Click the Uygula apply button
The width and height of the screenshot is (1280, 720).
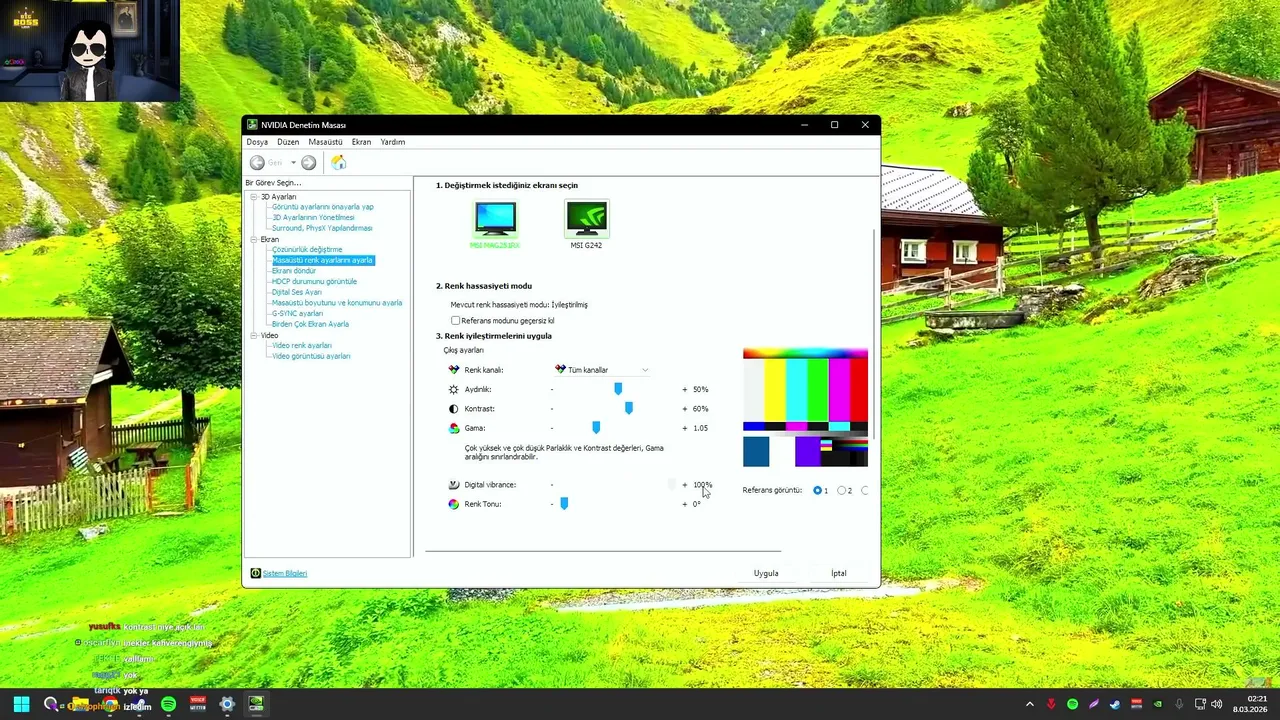766,573
